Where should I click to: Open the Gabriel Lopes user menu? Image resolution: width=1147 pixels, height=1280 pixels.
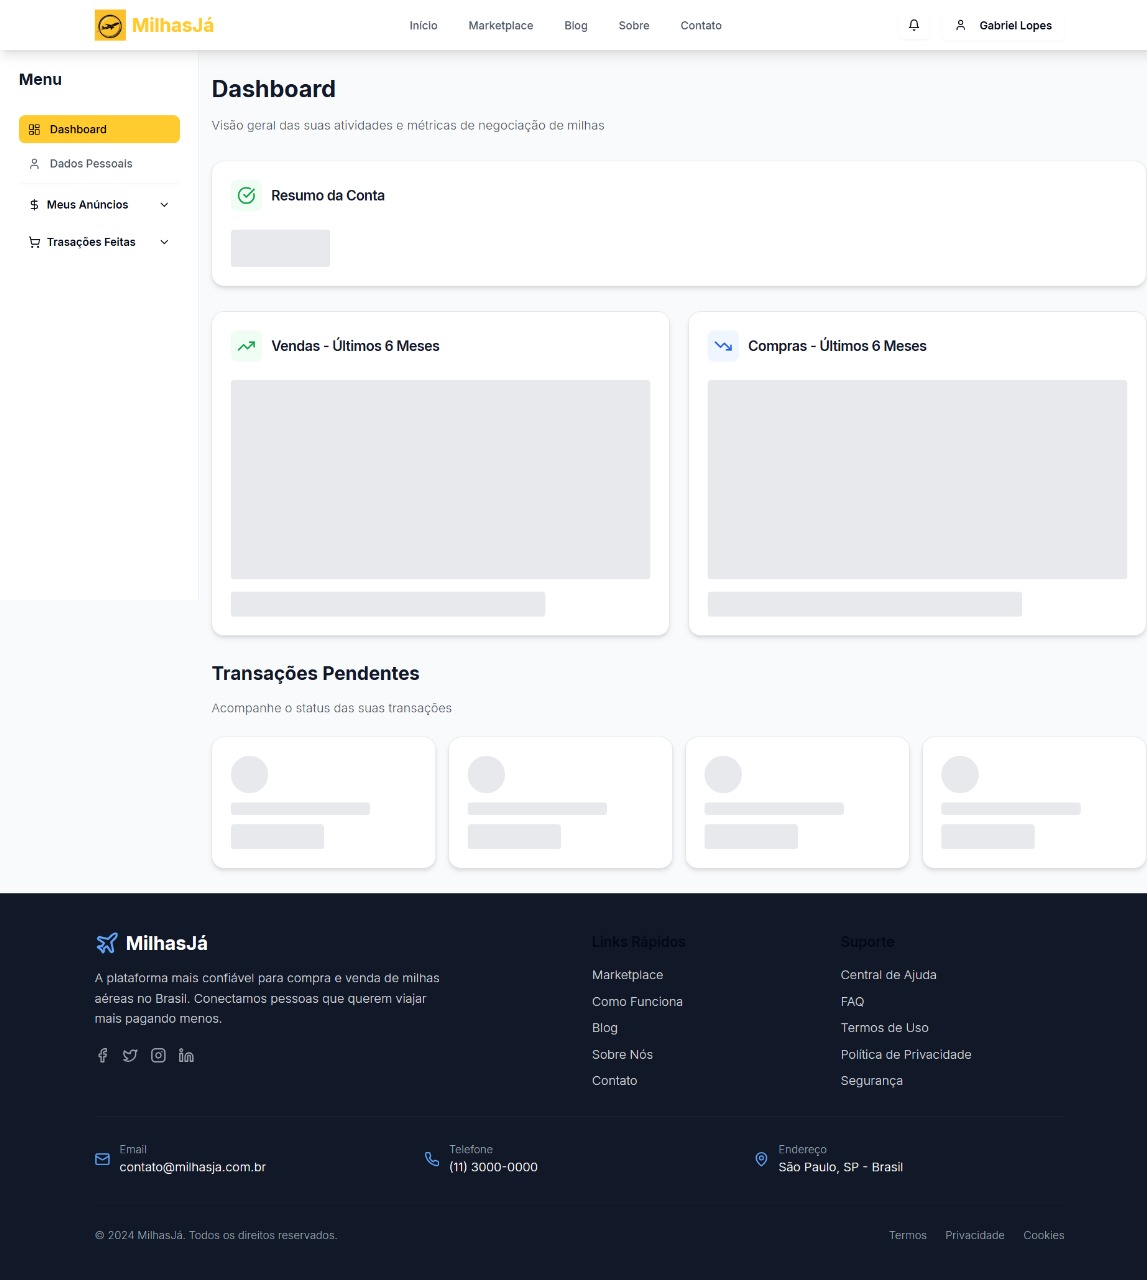point(1003,26)
